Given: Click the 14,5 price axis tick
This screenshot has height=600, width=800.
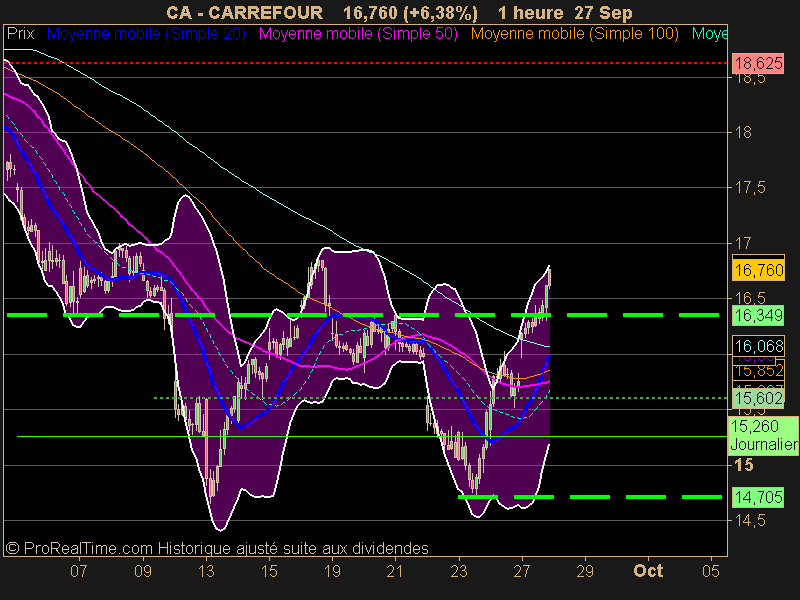Looking at the screenshot, I should 751,520.
